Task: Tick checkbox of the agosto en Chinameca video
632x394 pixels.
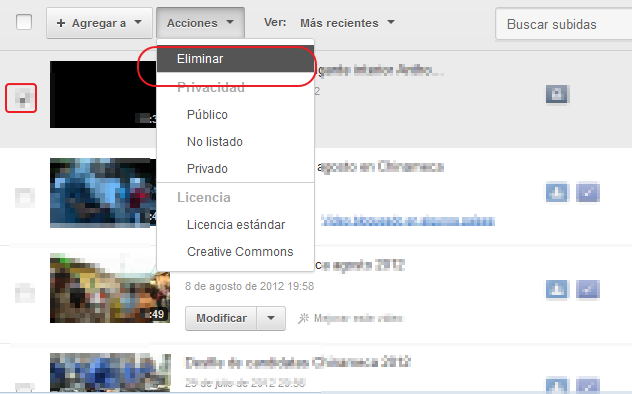Action: click(25, 197)
